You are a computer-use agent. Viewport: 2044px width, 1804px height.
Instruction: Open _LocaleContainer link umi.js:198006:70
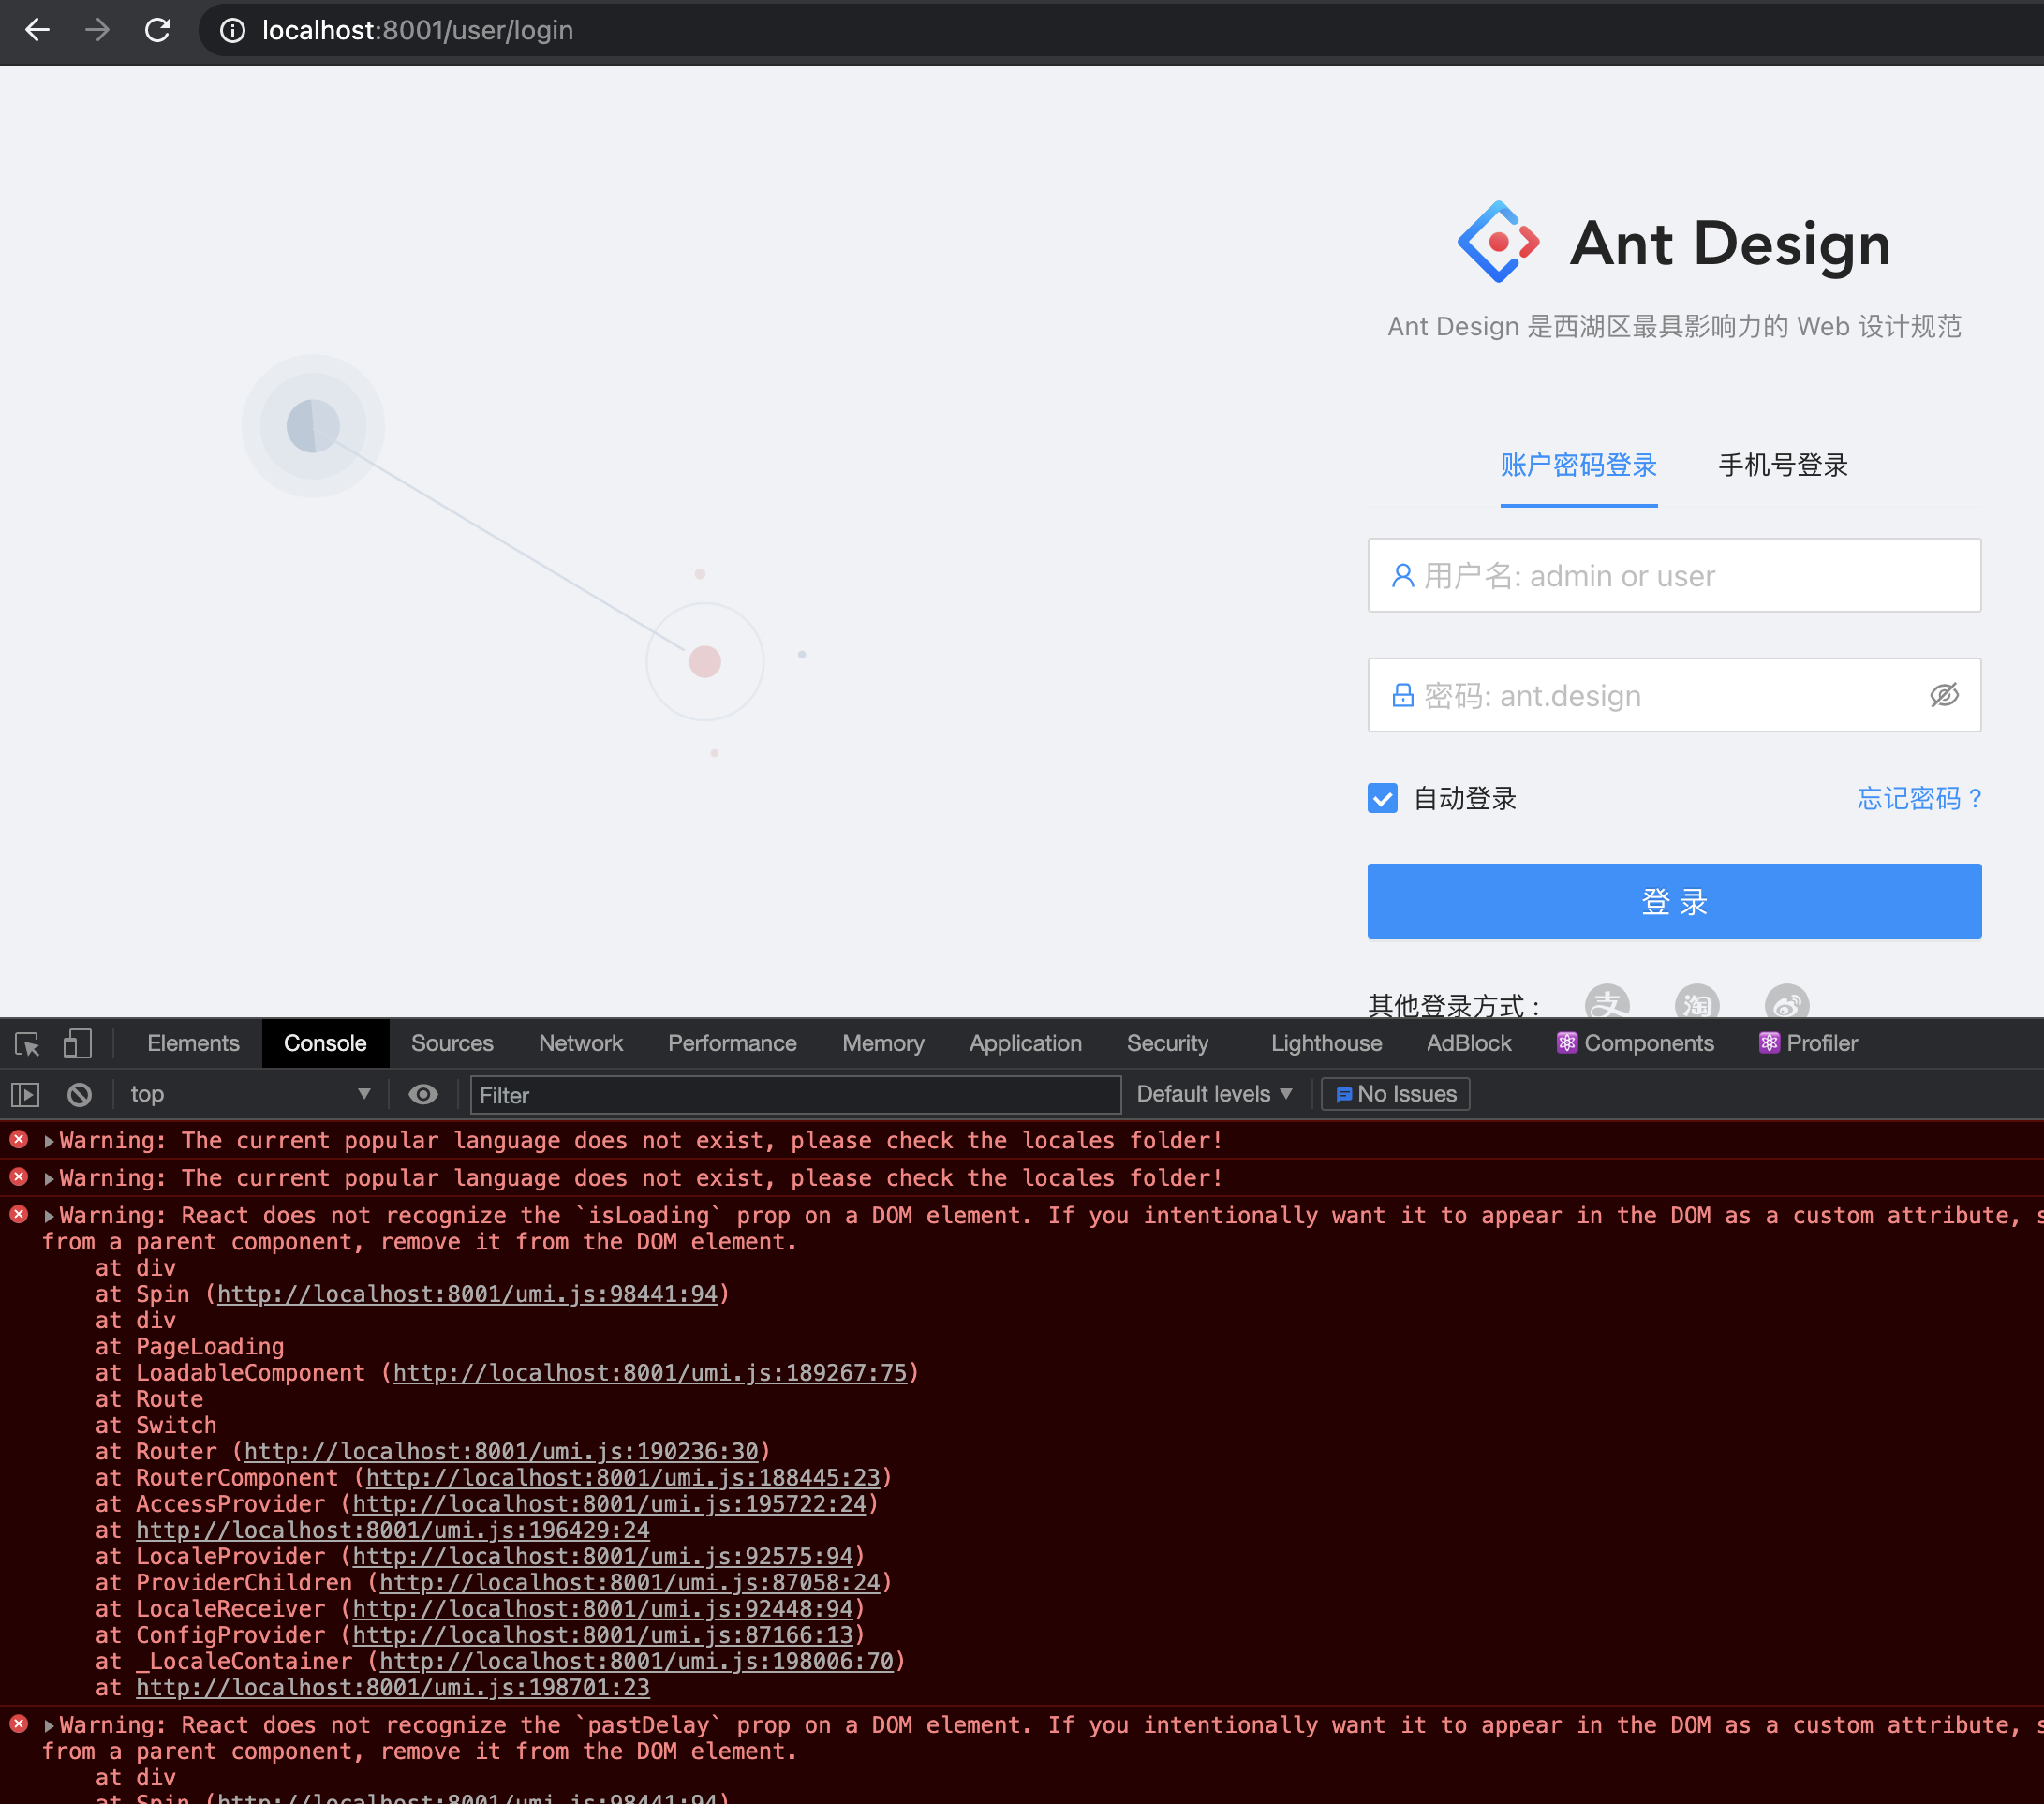(x=636, y=1662)
